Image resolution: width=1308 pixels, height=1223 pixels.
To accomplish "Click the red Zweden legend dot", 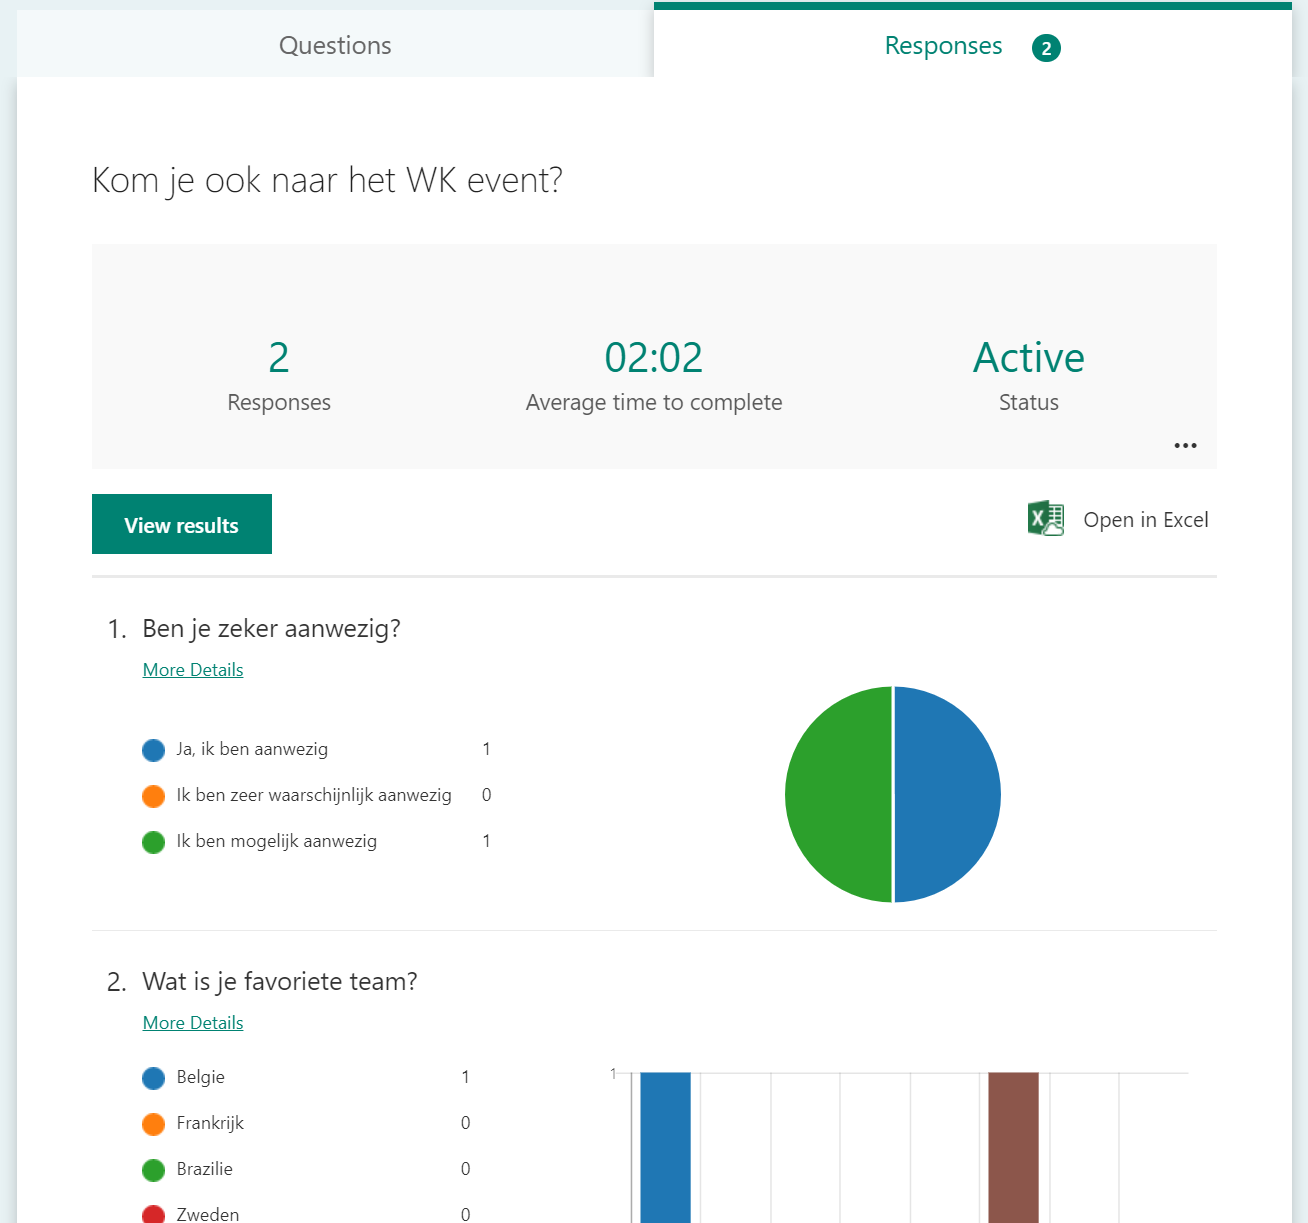I will [153, 1214].
